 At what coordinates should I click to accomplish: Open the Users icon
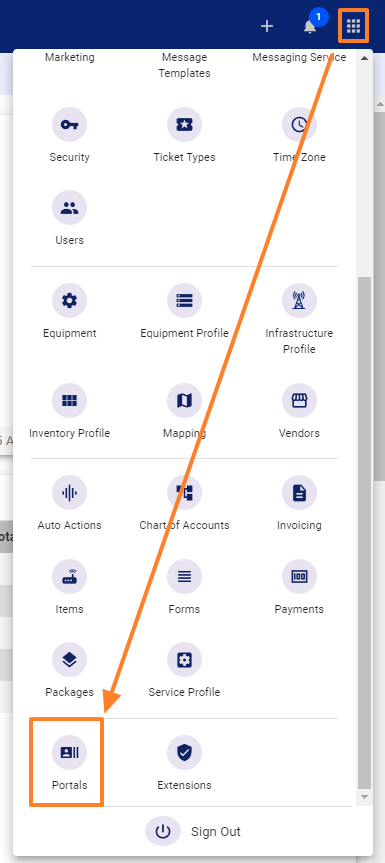pos(69,207)
